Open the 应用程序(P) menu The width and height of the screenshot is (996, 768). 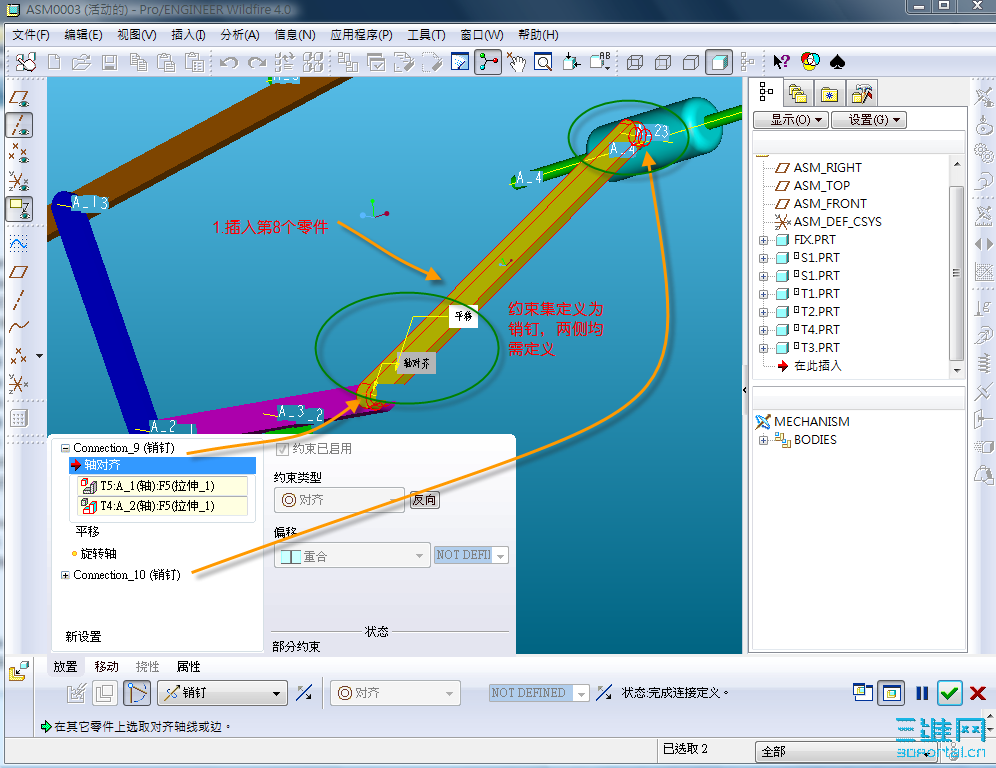point(361,35)
